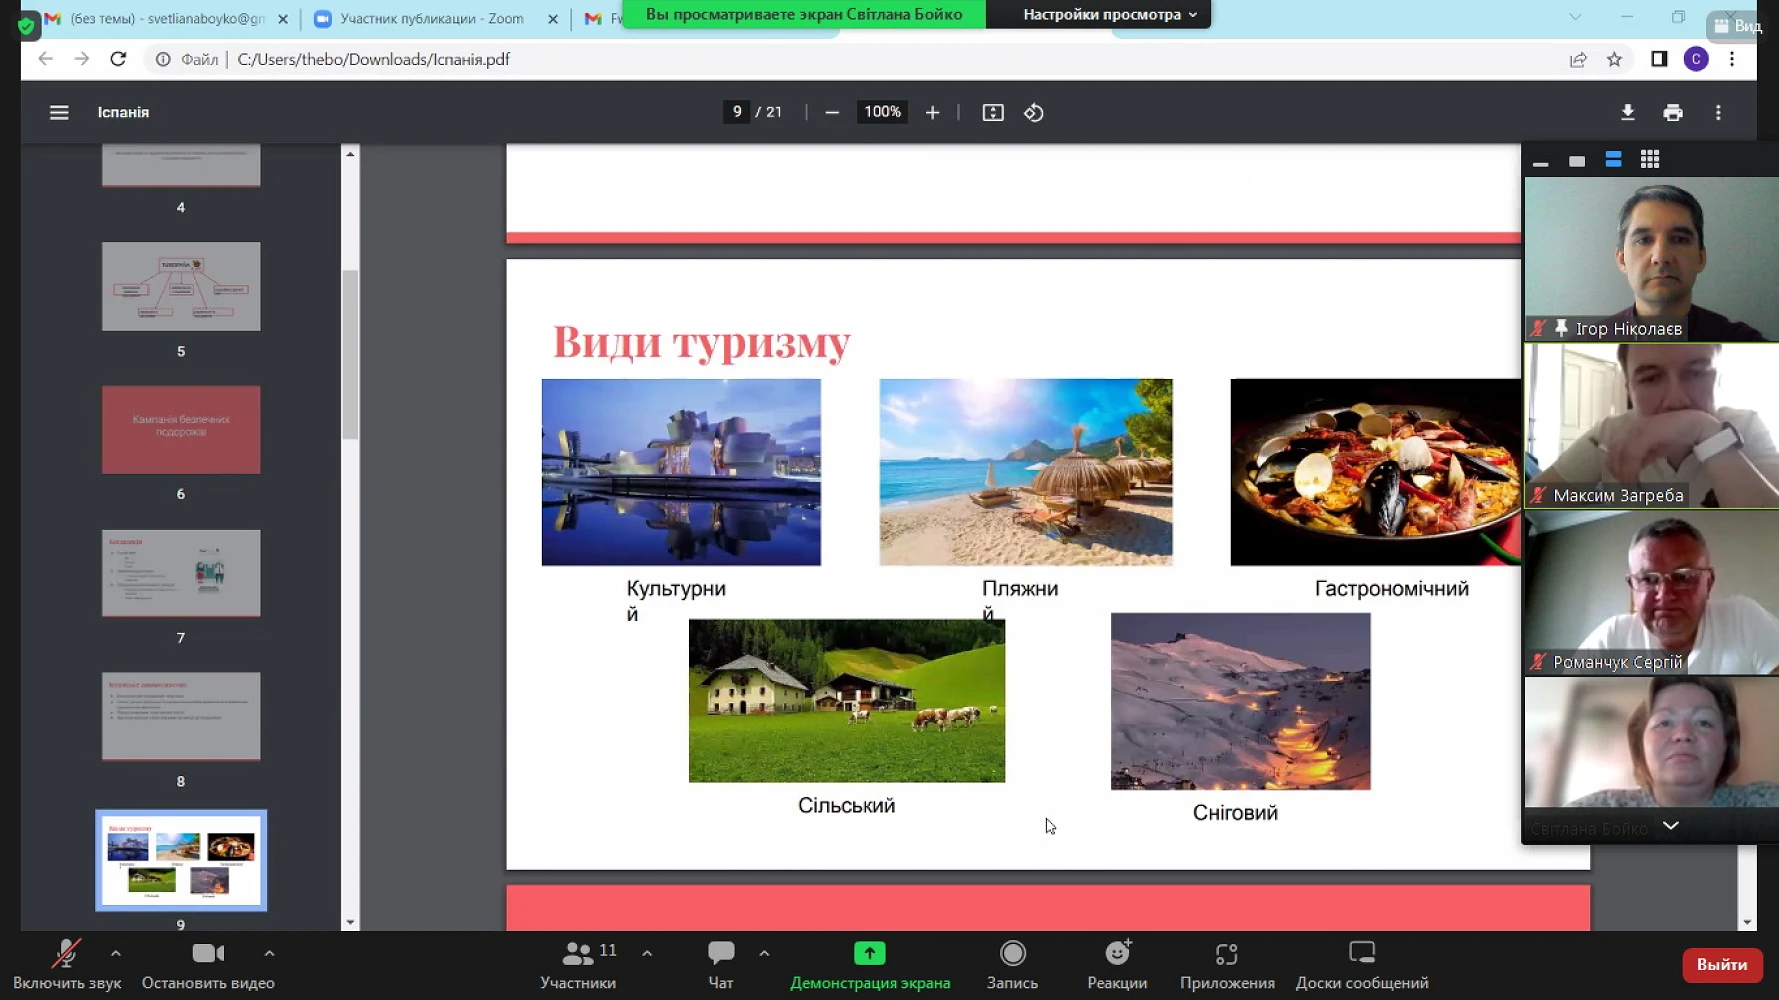This screenshot has height=1000, width=1779.
Task: Click the fit to page icon
Action: coord(992,113)
